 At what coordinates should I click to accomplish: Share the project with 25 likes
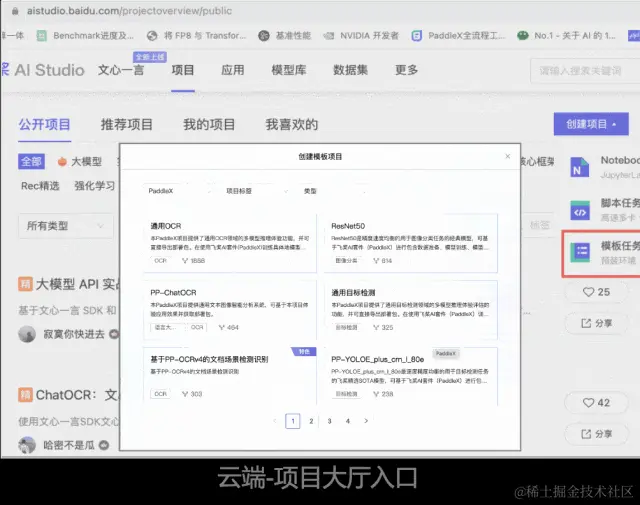pyautogui.click(x=596, y=323)
